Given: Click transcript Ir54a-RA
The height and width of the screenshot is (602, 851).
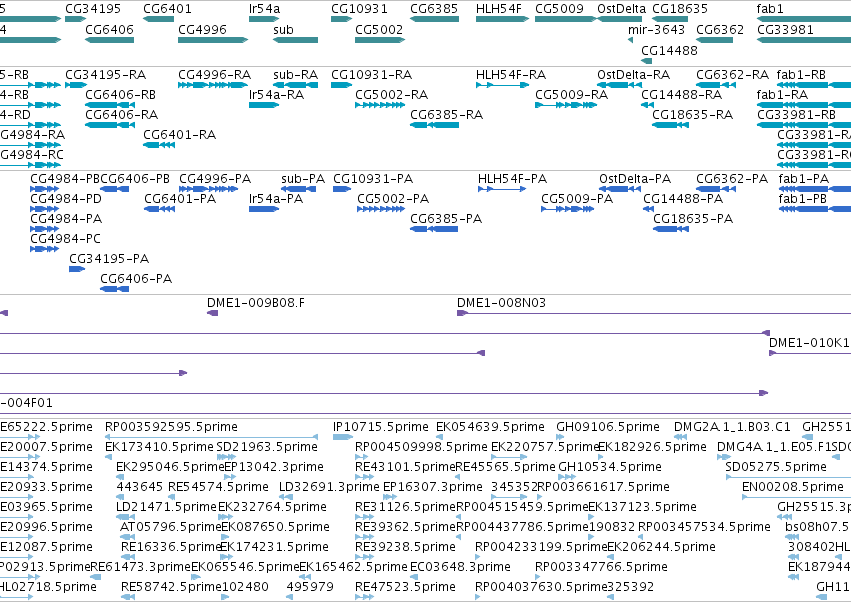Looking at the screenshot, I should [264, 105].
